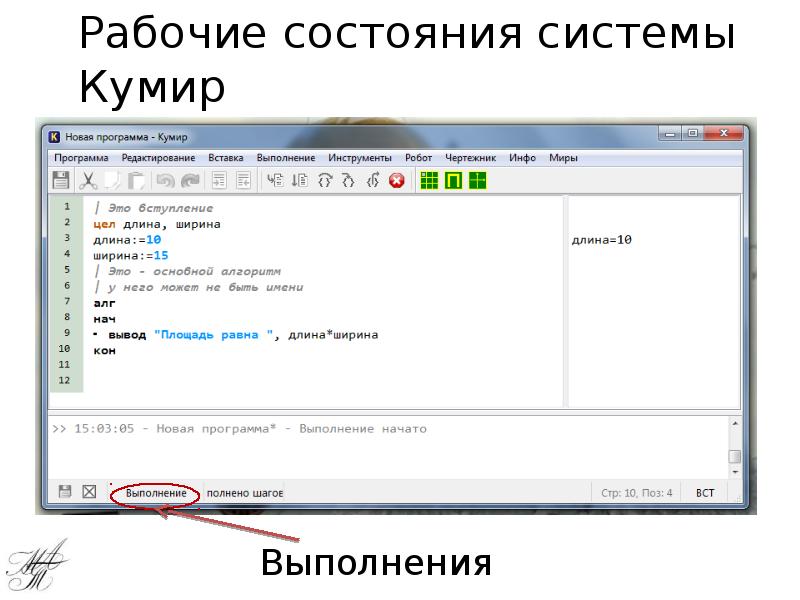The width and height of the screenshot is (800, 600).
Task: Open the Выполнение menu
Action: click(x=286, y=158)
